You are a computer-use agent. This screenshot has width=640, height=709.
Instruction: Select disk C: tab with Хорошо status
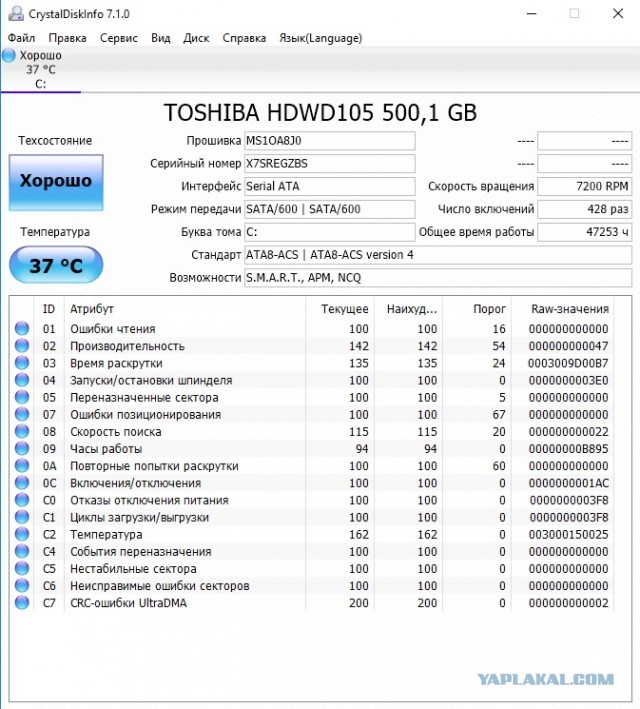coord(40,69)
